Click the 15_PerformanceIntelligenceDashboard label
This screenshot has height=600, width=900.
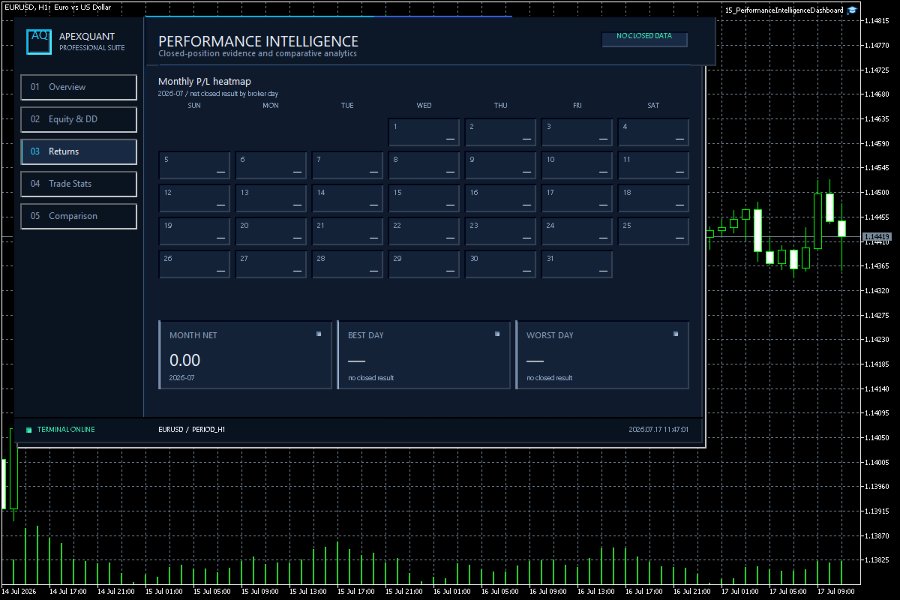pos(784,10)
